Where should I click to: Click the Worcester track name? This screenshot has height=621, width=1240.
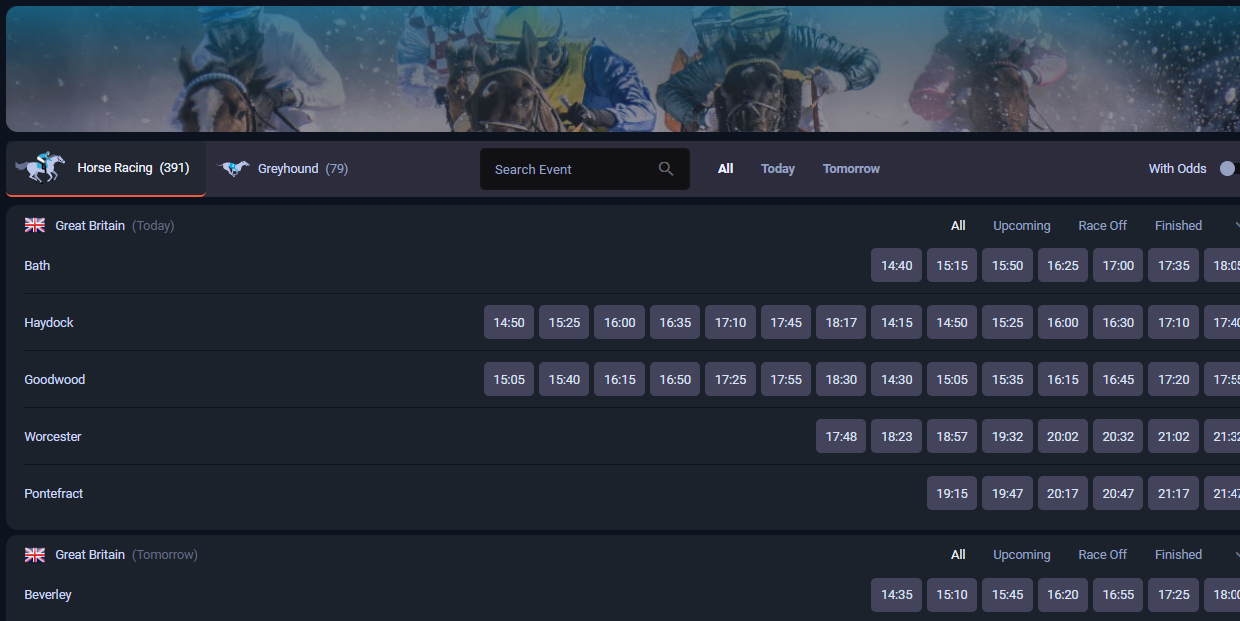click(53, 436)
